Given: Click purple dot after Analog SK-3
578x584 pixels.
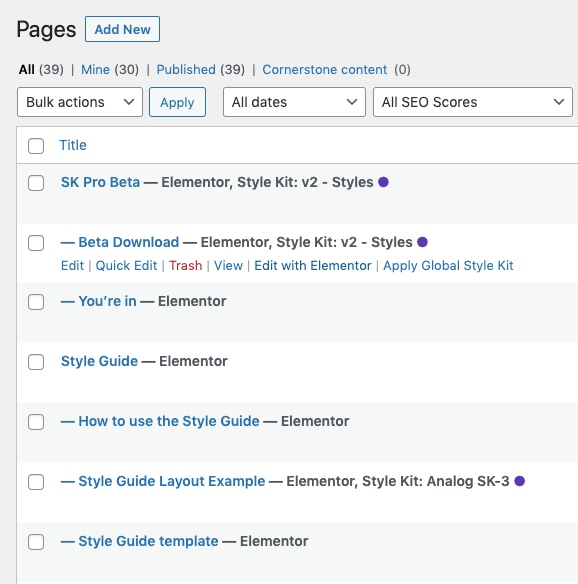Looking at the screenshot, I should pyautogui.click(x=520, y=481).
